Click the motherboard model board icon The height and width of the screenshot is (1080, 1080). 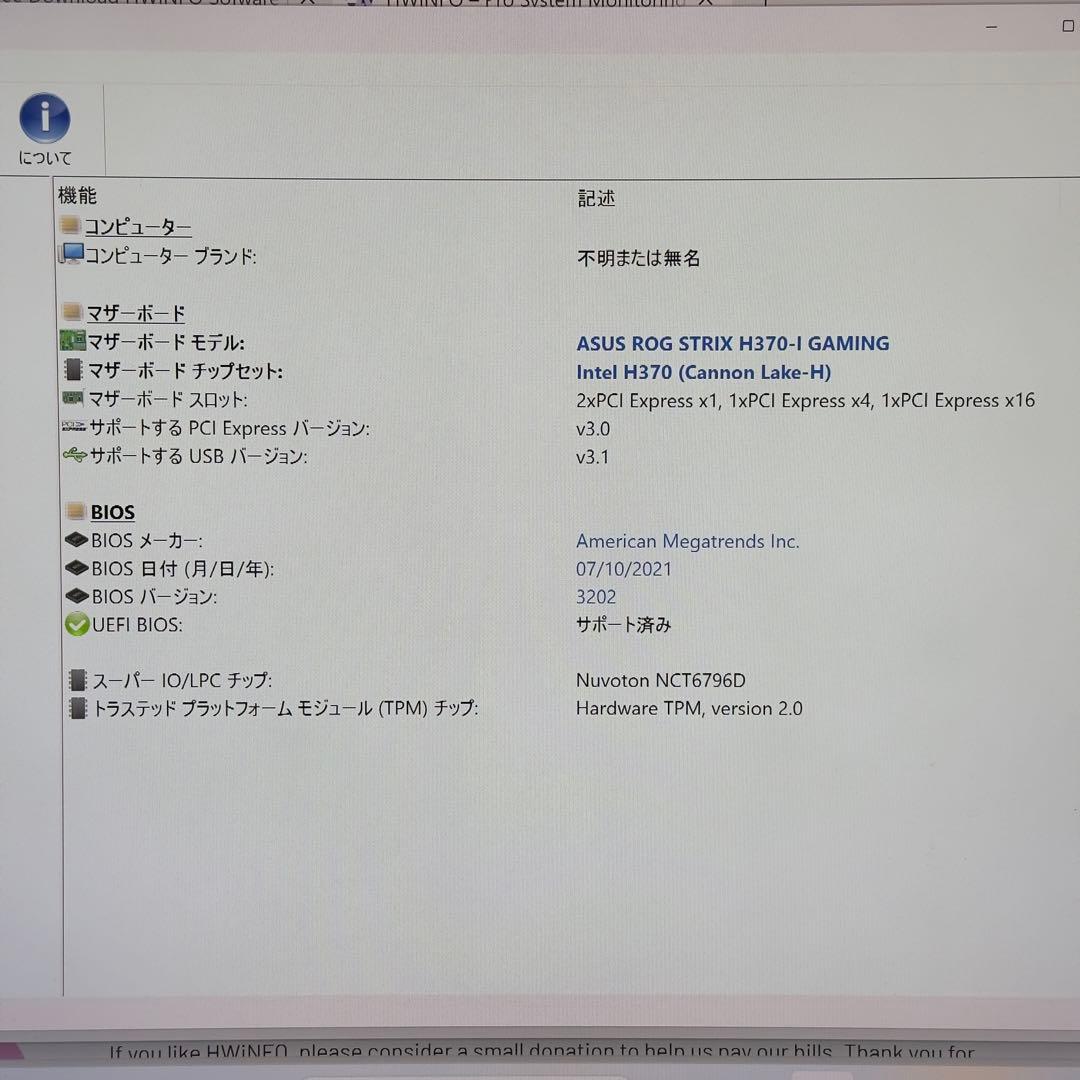[72, 340]
